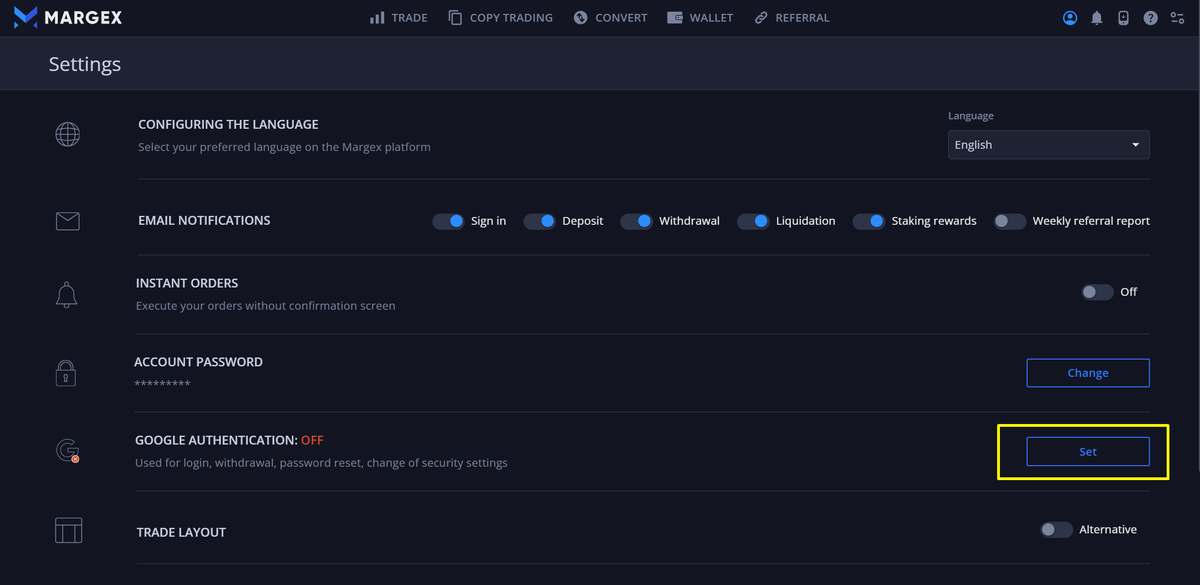Open the settings sliders icon in header

pyautogui.click(x=1177, y=18)
